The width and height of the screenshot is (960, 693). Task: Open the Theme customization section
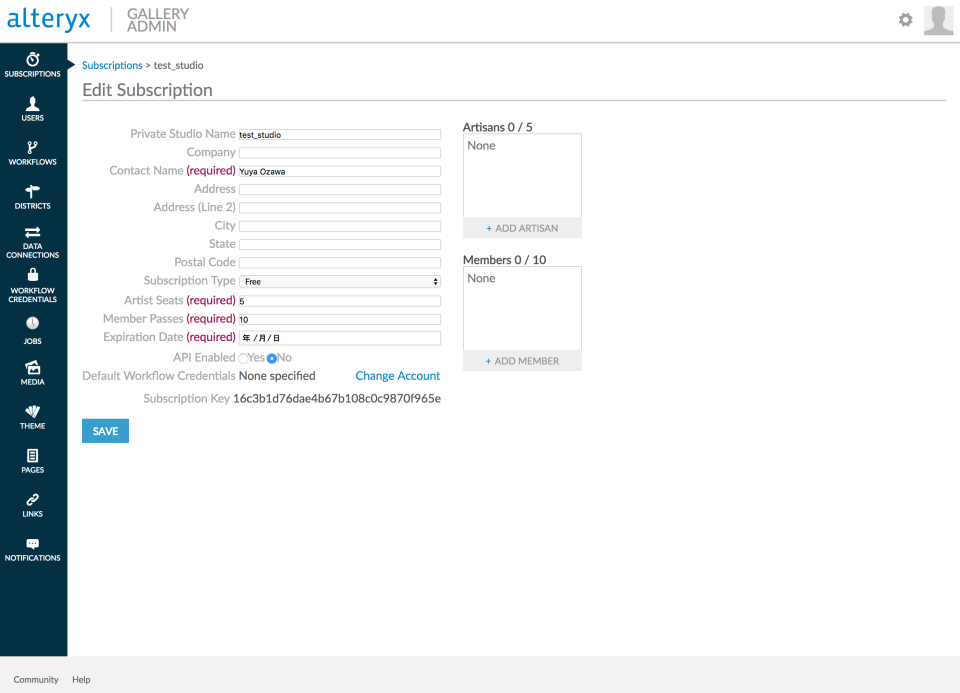tap(33, 417)
